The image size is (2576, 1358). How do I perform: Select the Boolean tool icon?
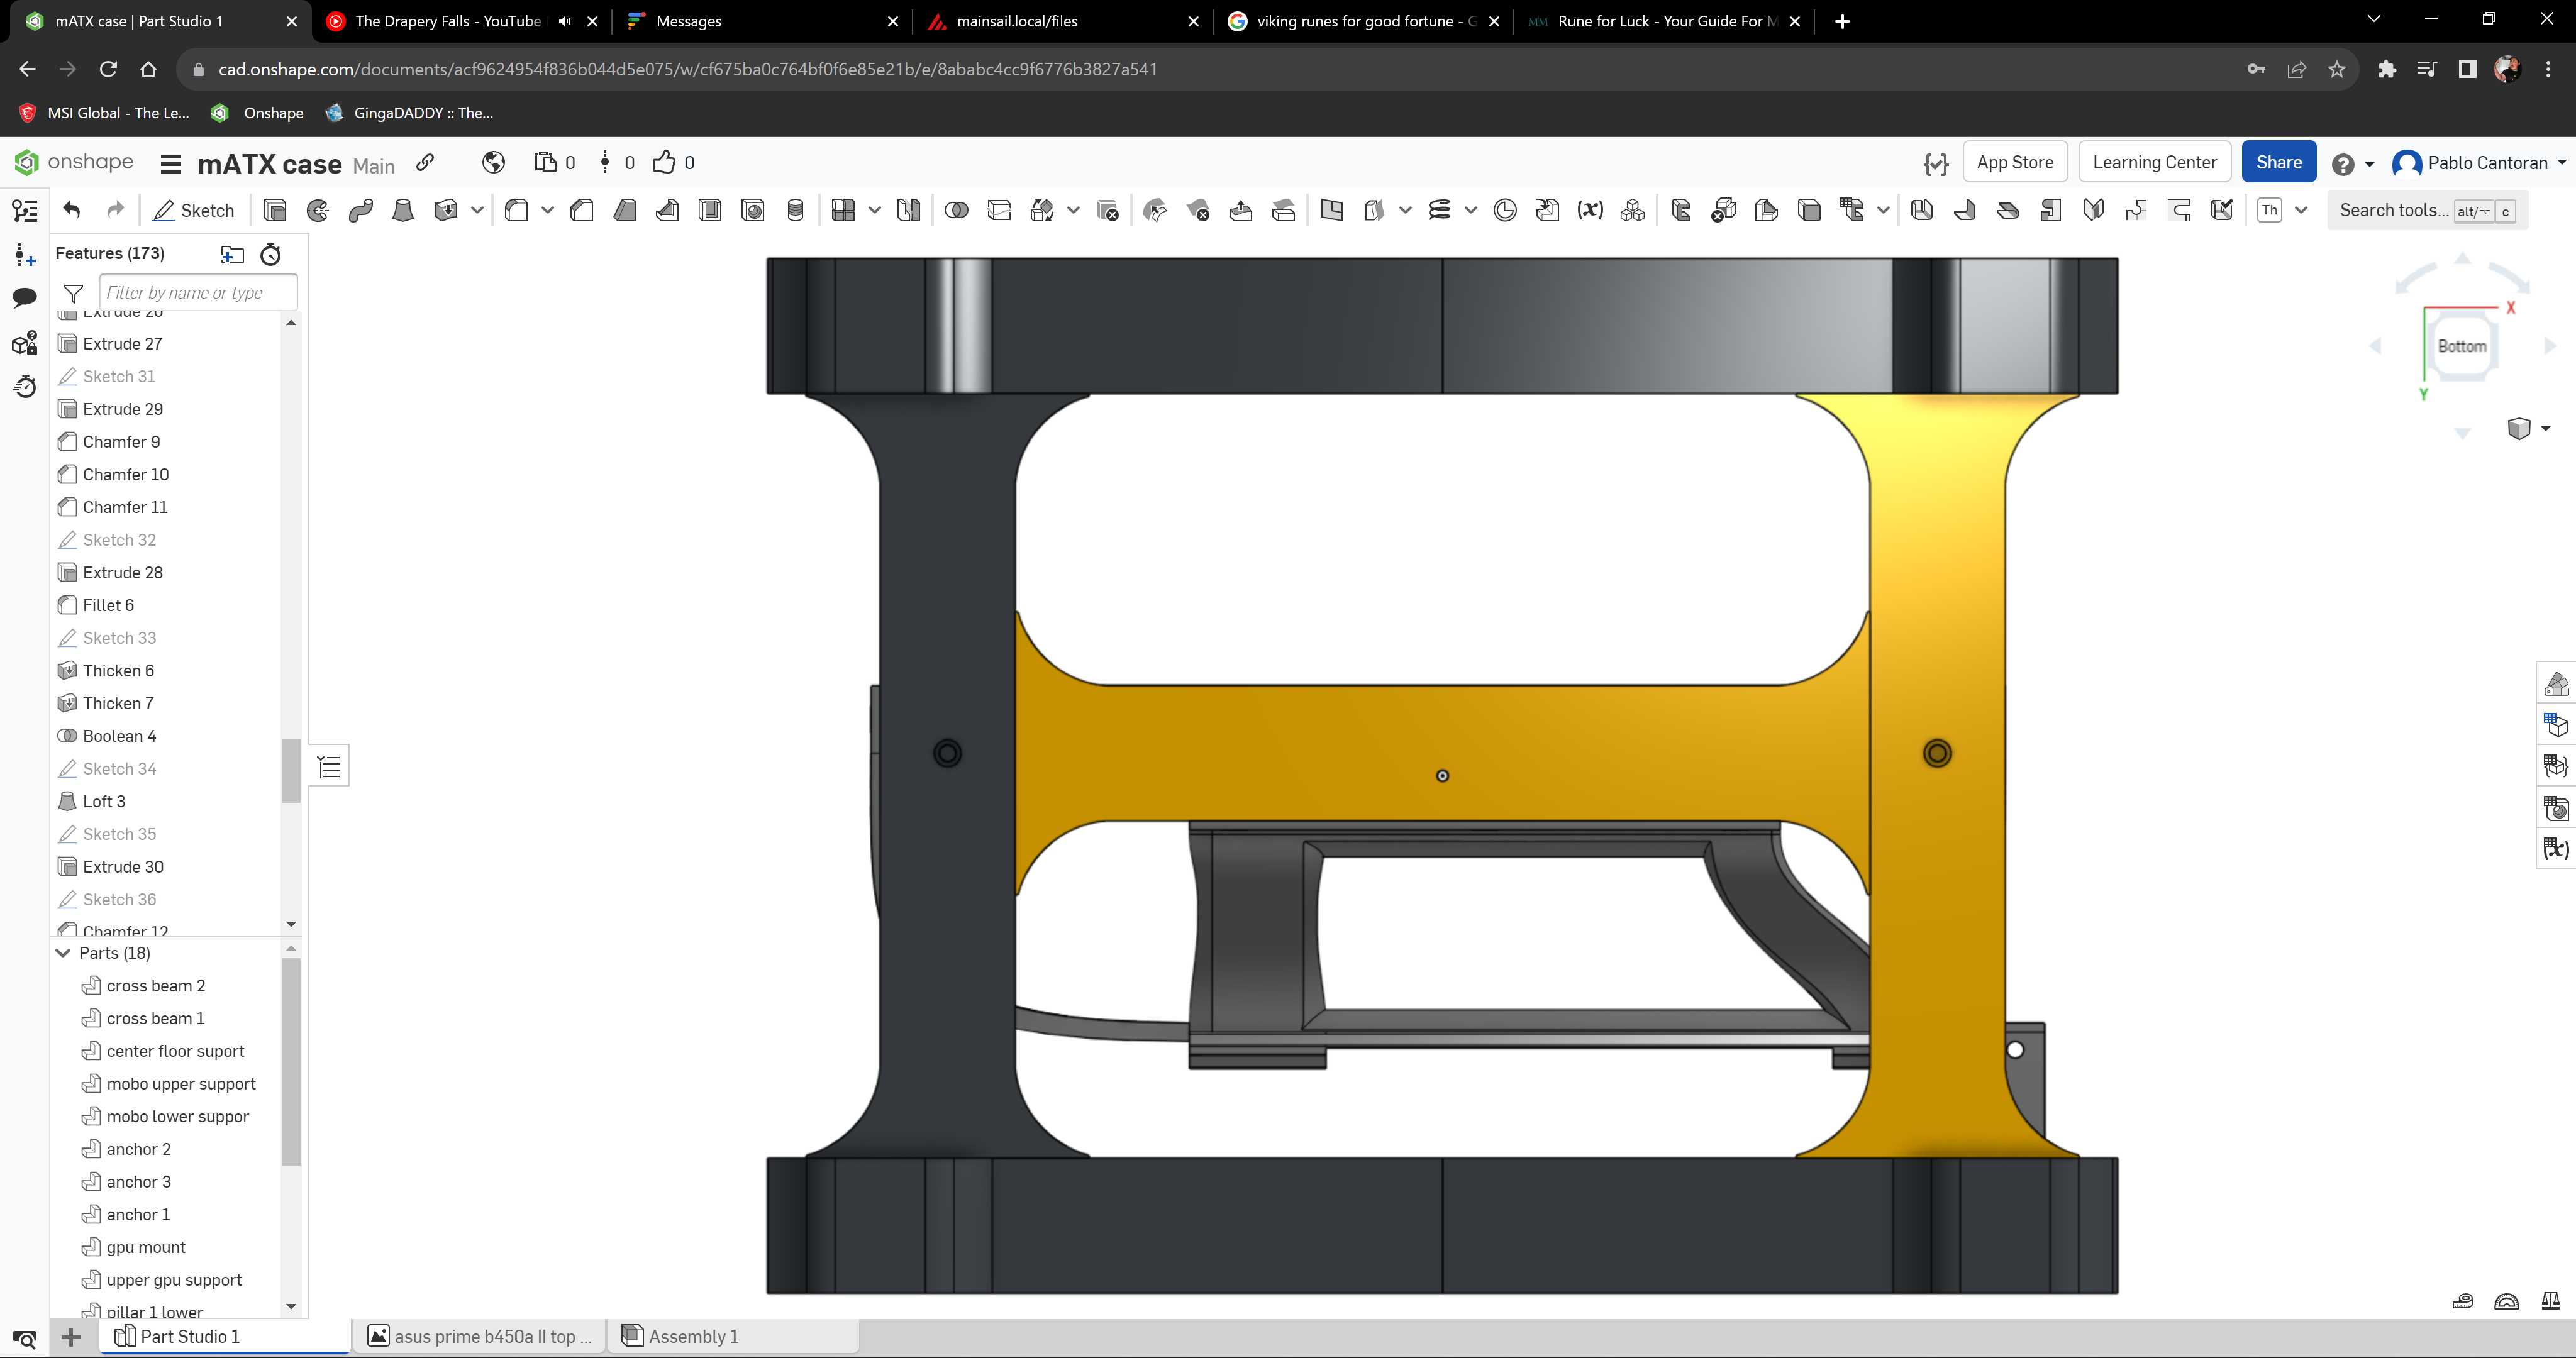(x=956, y=210)
